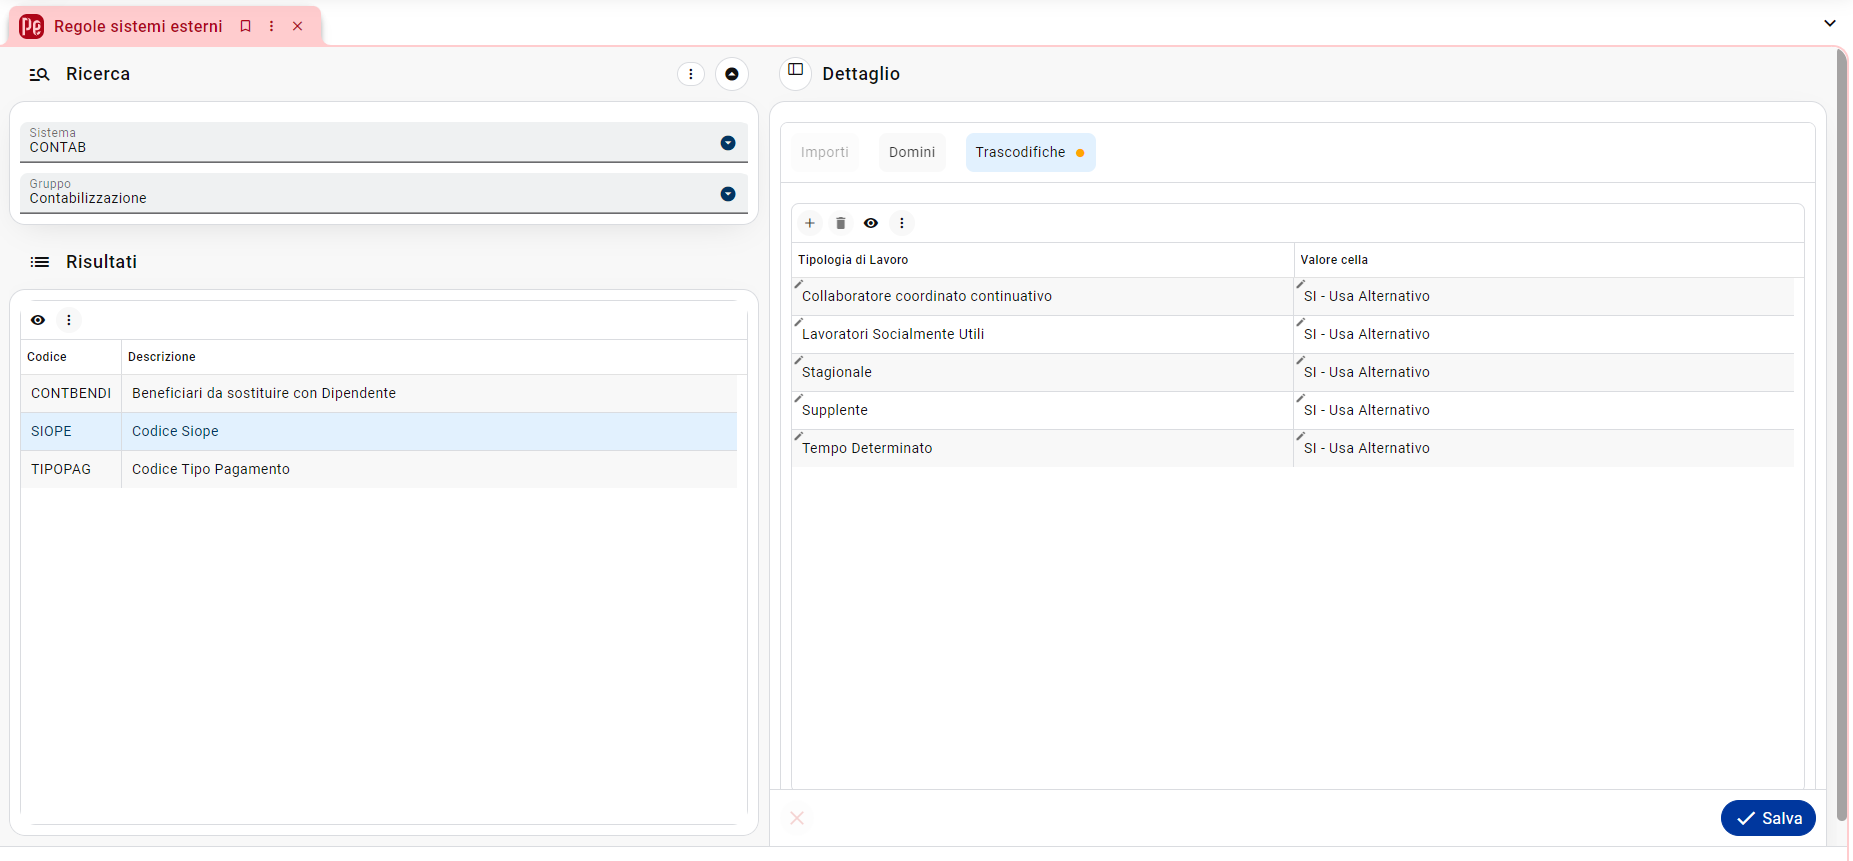1853x861 pixels.
Task: Close the Regole sistemi esterni tab
Action: [297, 26]
